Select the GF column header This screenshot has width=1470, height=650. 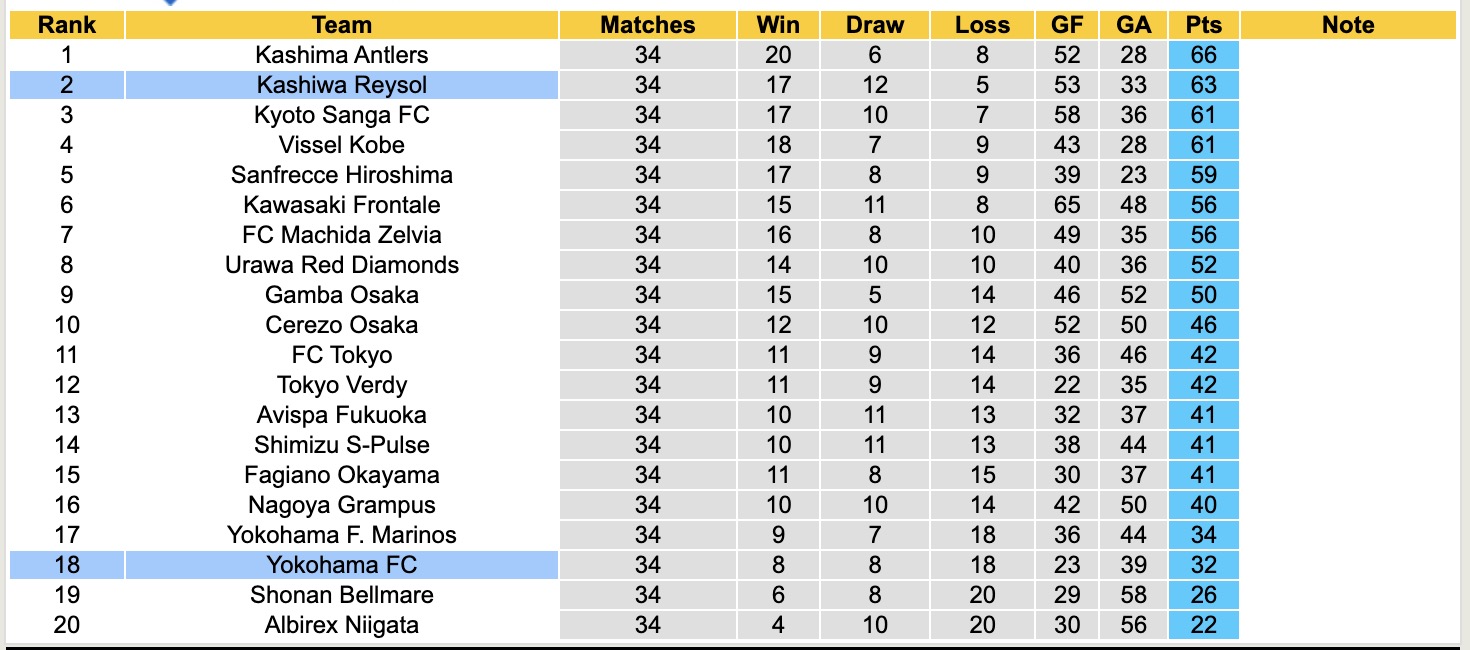click(x=1067, y=25)
